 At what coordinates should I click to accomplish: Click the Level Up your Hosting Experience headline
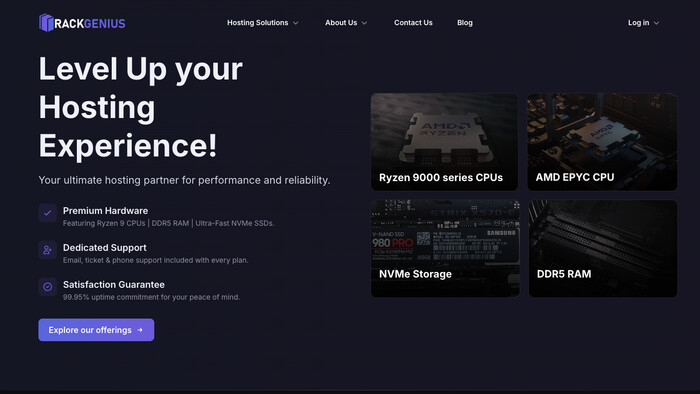pyautogui.click(x=141, y=107)
